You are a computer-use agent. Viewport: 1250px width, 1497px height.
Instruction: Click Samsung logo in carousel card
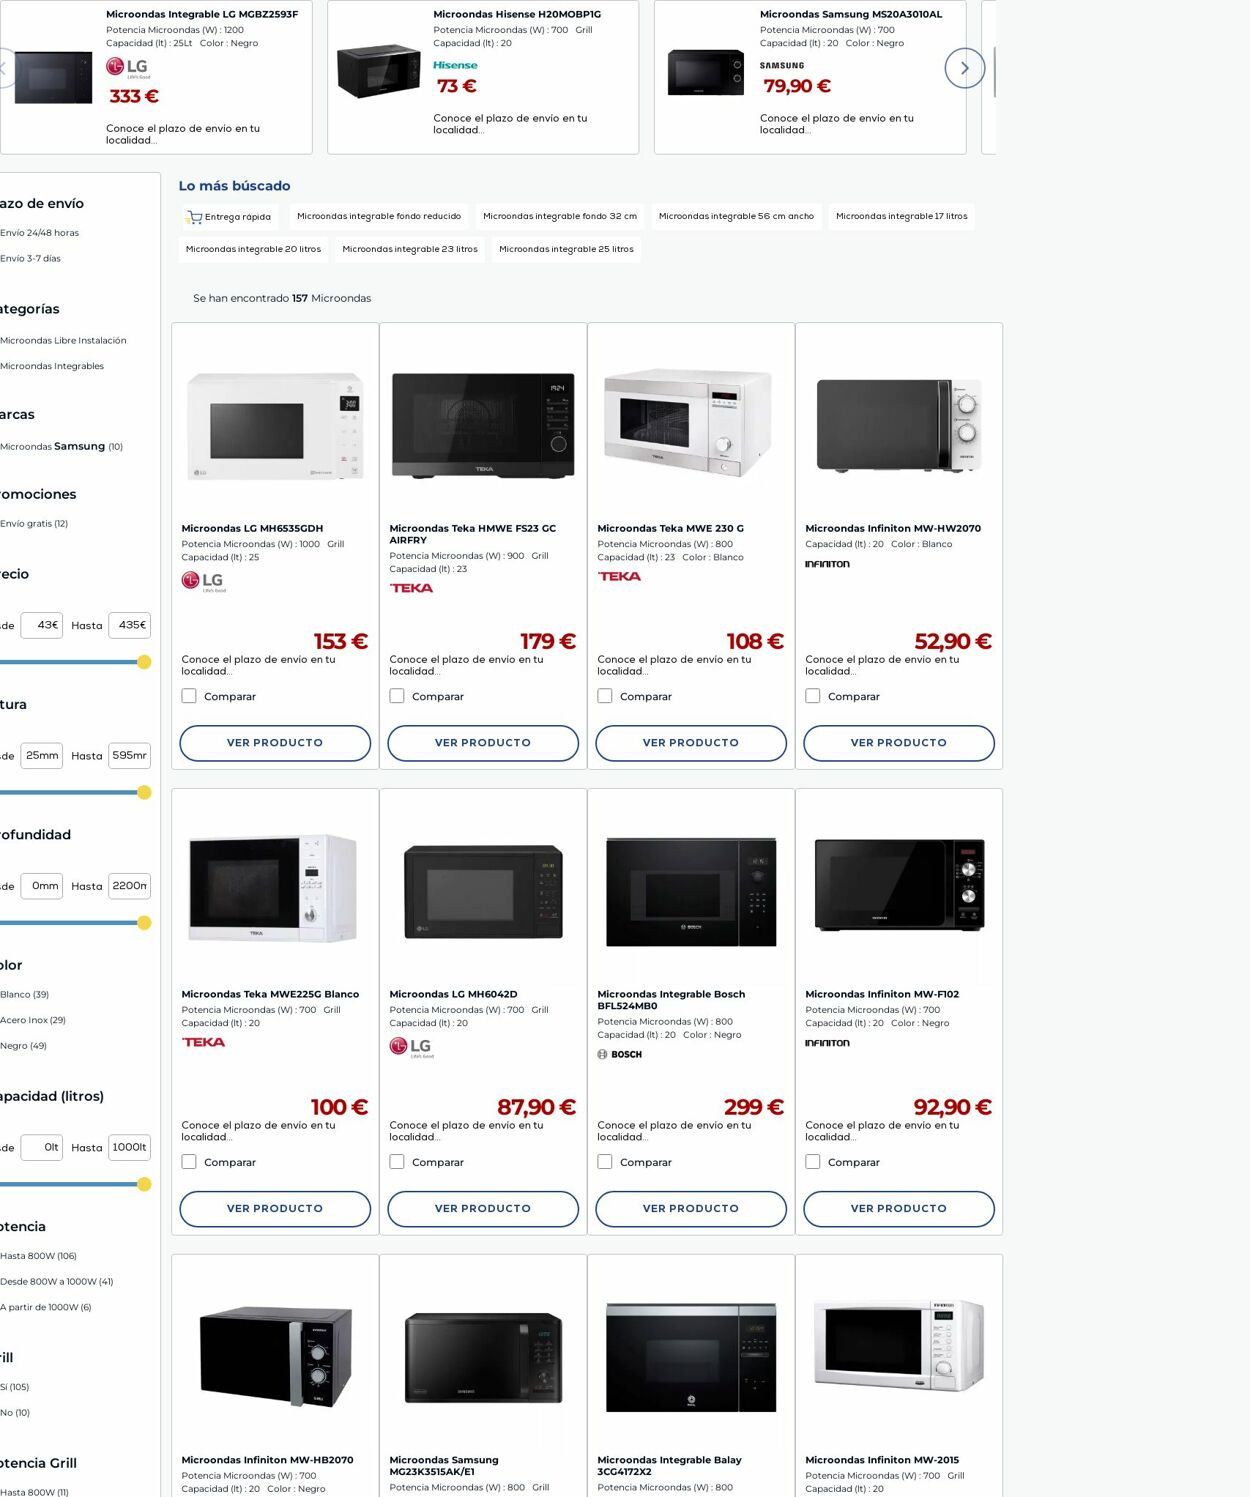(782, 66)
